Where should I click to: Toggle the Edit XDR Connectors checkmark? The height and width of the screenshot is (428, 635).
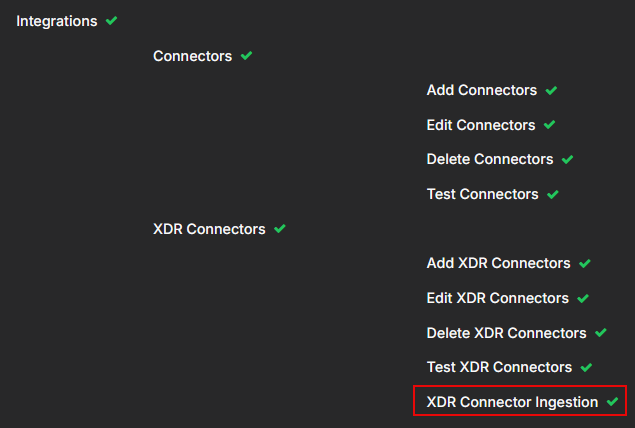583,298
